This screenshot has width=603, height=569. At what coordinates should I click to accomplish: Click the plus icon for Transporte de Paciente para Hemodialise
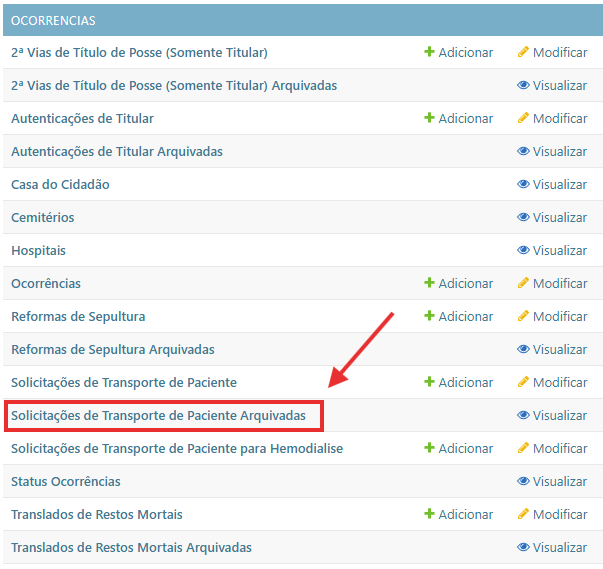[429, 448]
